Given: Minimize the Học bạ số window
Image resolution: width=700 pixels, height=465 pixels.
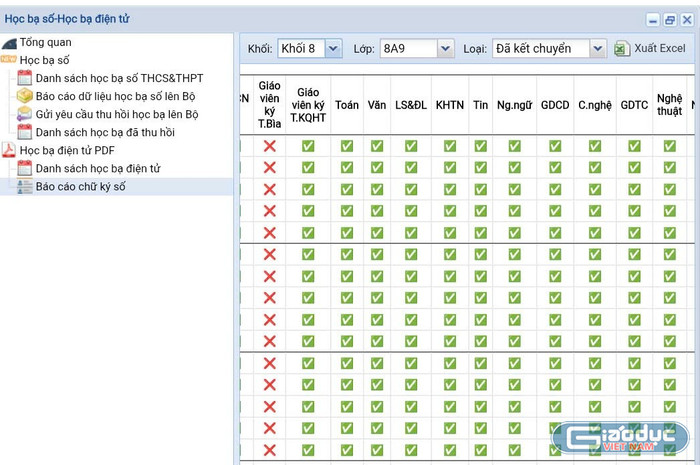Looking at the screenshot, I should tap(653, 20).
